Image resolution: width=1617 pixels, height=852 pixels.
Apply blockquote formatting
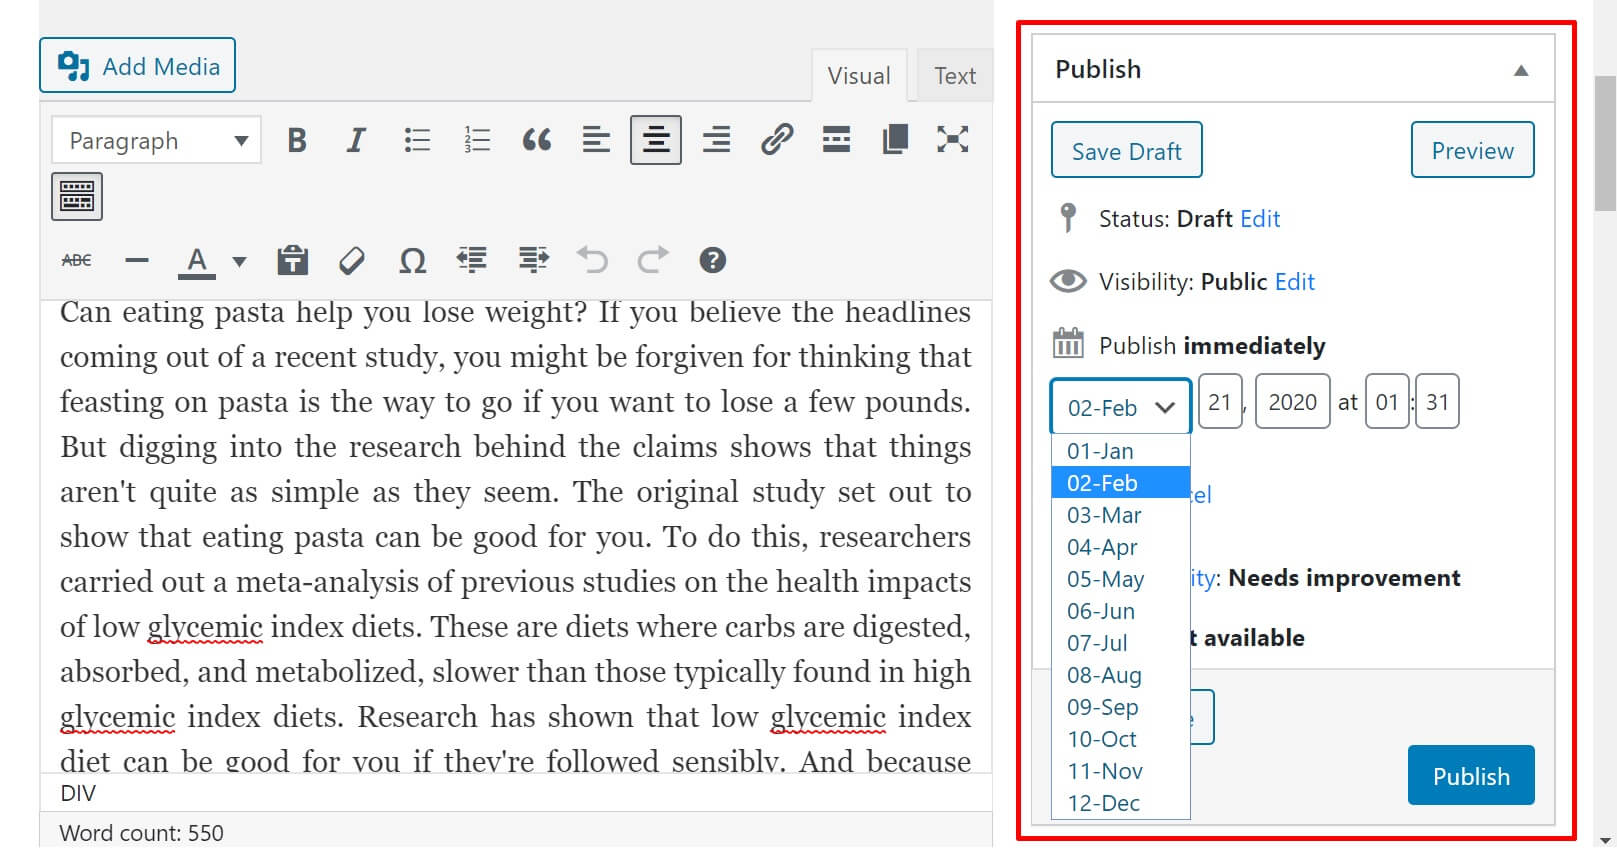537,140
